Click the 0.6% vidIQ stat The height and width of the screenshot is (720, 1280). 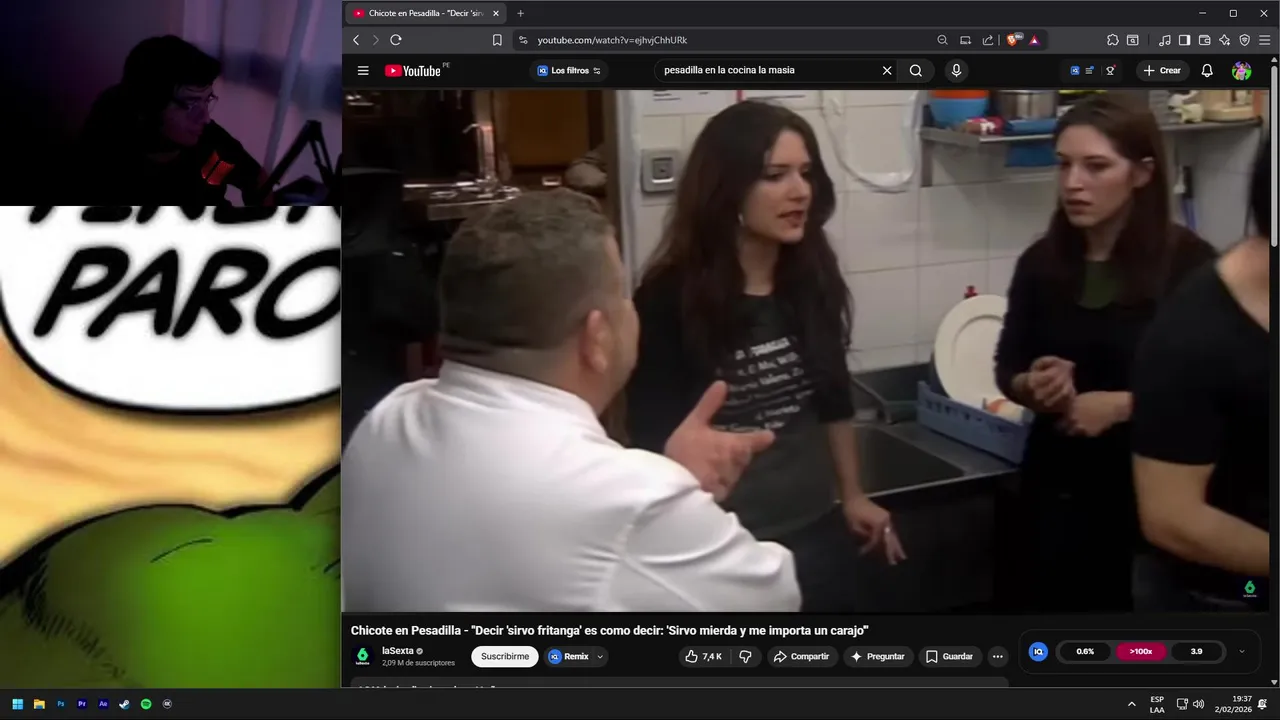pos(1085,651)
